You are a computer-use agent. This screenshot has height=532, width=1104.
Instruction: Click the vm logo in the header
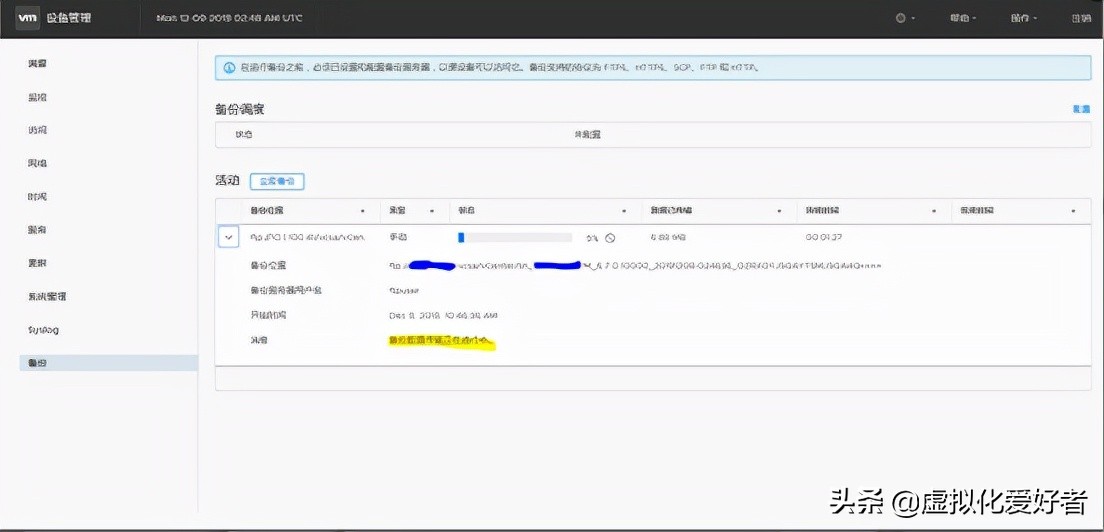(27, 18)
